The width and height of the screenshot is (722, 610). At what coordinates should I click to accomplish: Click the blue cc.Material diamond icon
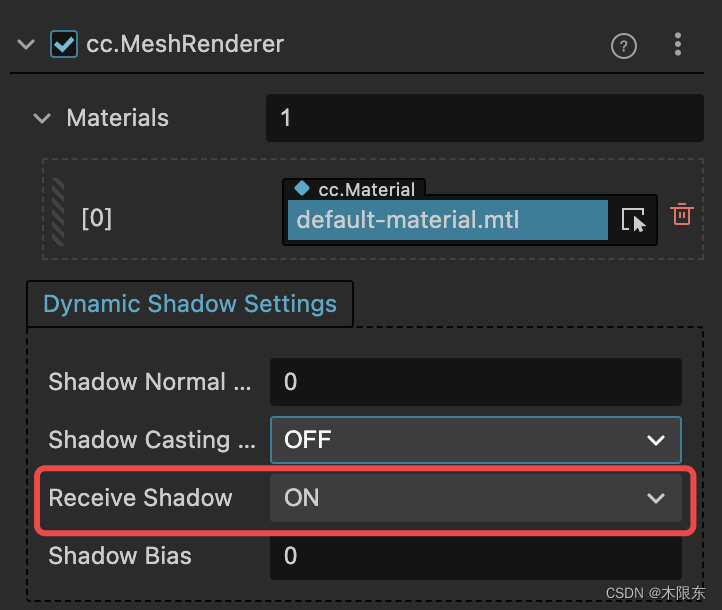pos(302,188)
